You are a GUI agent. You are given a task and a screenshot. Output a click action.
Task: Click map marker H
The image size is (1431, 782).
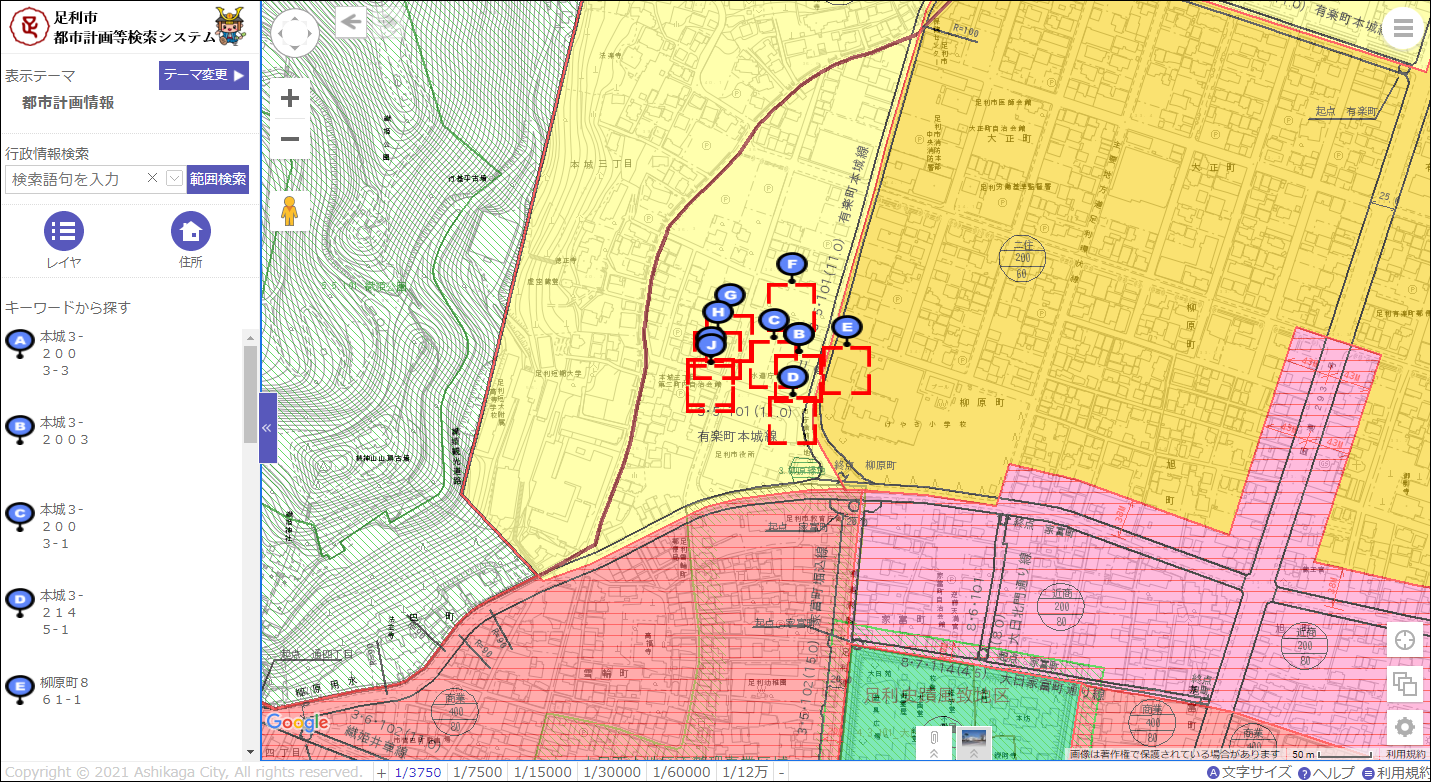718,313
